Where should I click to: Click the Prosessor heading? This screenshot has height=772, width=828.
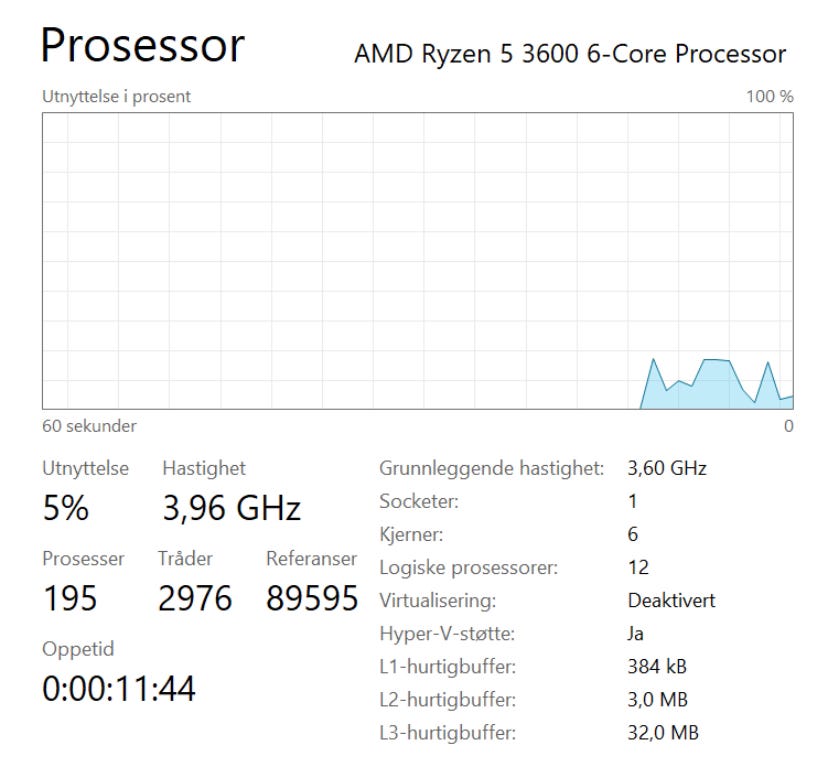[x=143, y=46]
